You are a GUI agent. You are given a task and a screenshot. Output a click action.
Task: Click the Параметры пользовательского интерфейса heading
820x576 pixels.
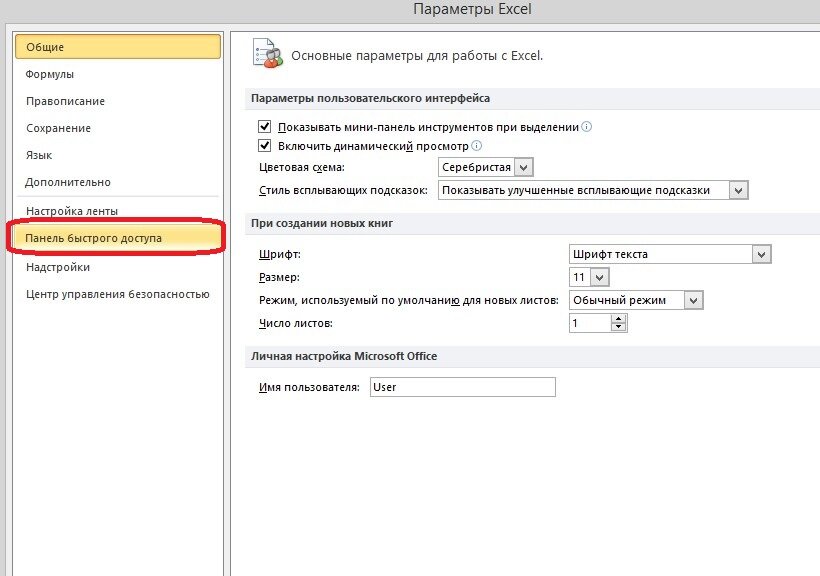click(x=370, y=98)
